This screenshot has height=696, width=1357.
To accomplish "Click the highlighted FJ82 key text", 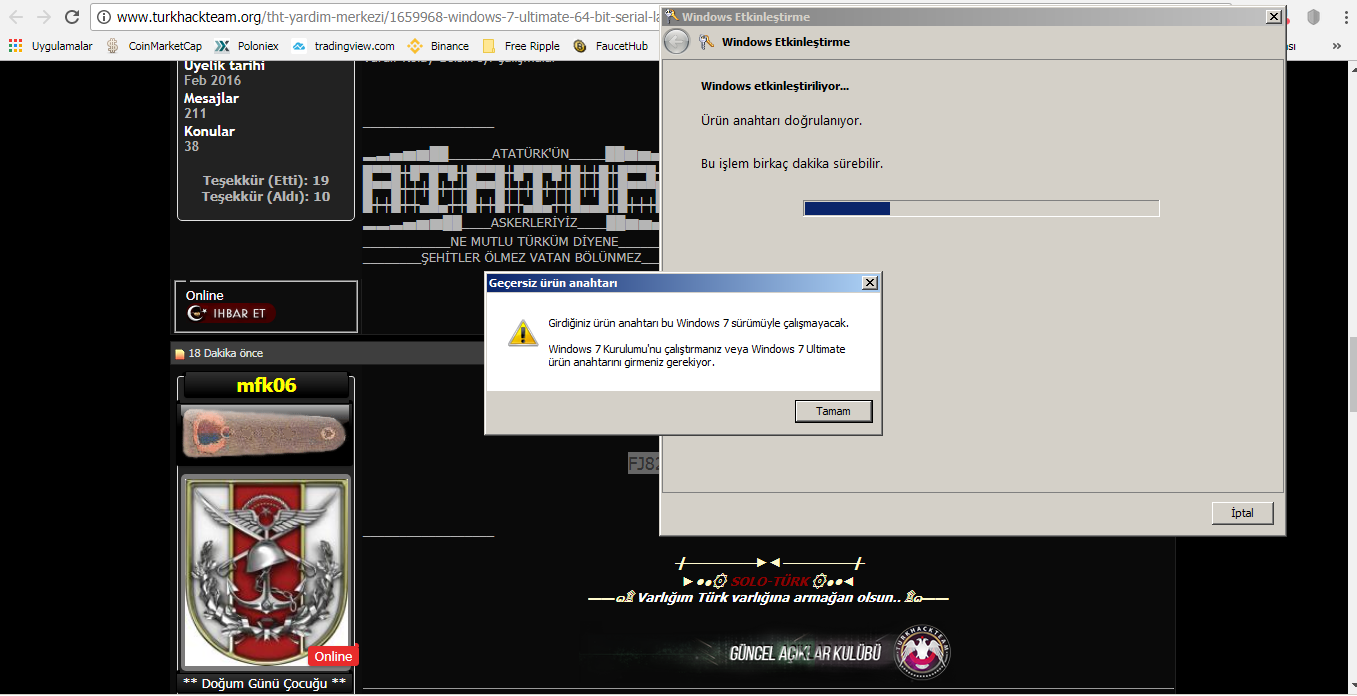I will [643, 463].
